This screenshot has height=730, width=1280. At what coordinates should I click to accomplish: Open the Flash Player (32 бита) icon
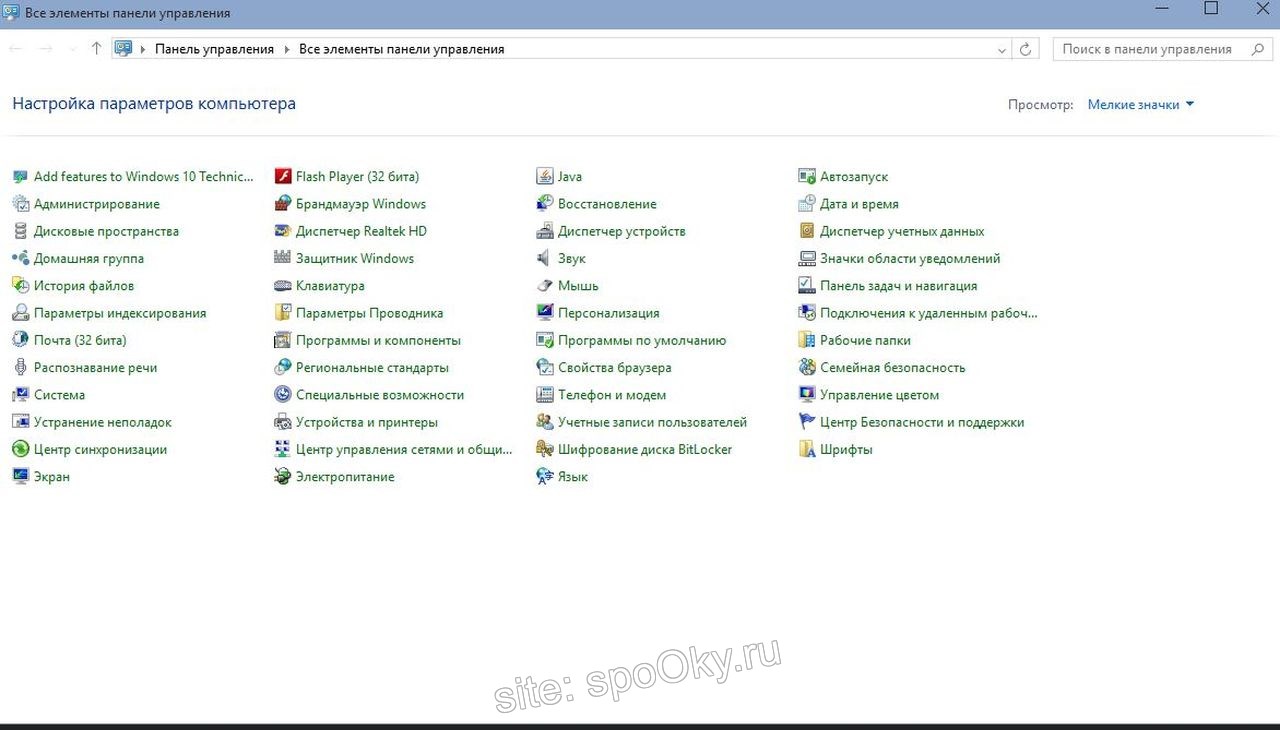pos(283,177)
